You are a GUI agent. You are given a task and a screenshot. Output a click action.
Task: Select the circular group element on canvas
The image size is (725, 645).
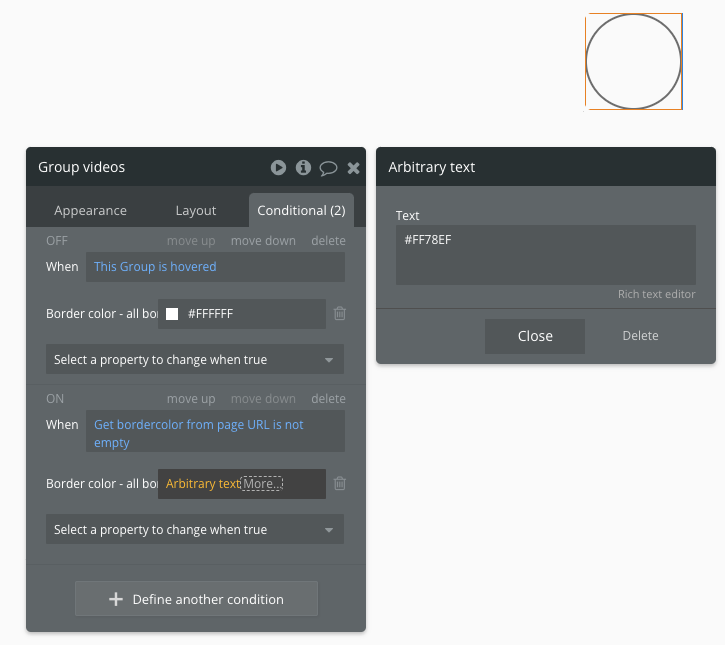634,61
